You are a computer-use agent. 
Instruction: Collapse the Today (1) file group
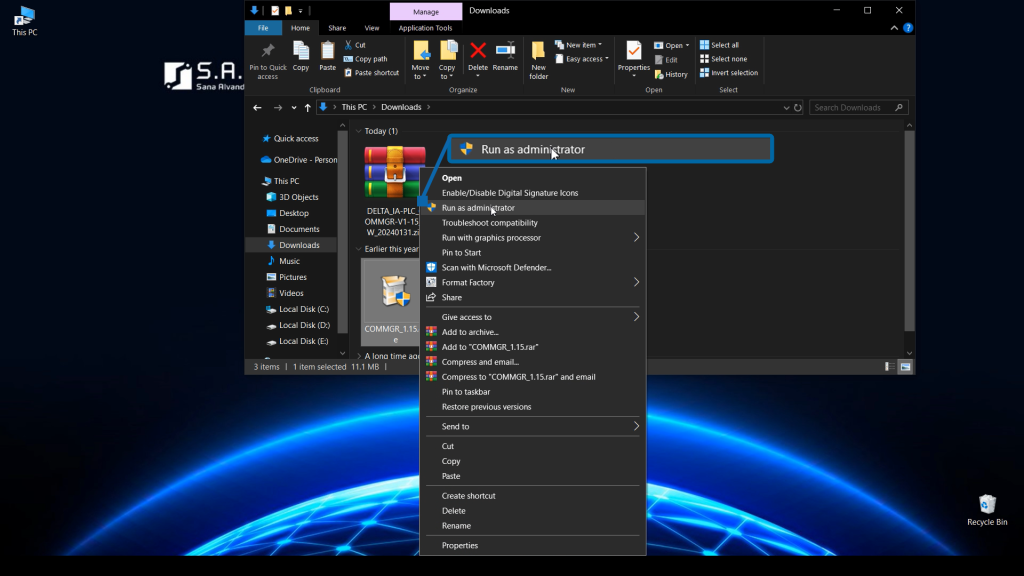coord(359,131)
